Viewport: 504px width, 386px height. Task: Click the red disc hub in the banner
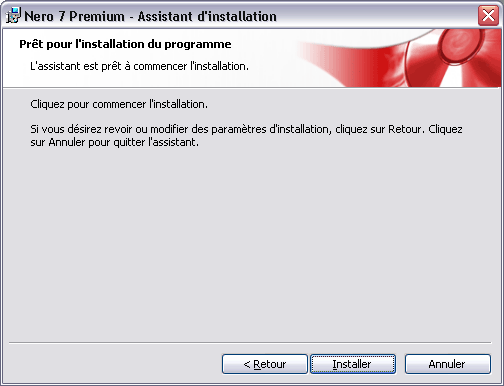click(x=459, y=45)
